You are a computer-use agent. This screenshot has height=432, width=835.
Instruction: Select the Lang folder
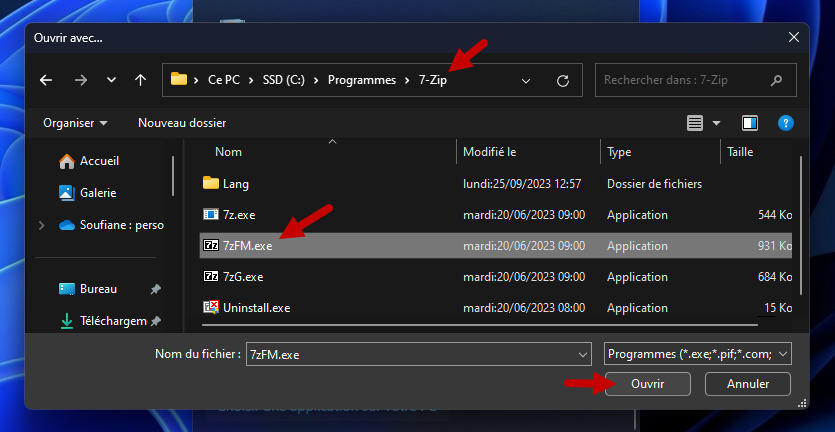click(496, 184)
